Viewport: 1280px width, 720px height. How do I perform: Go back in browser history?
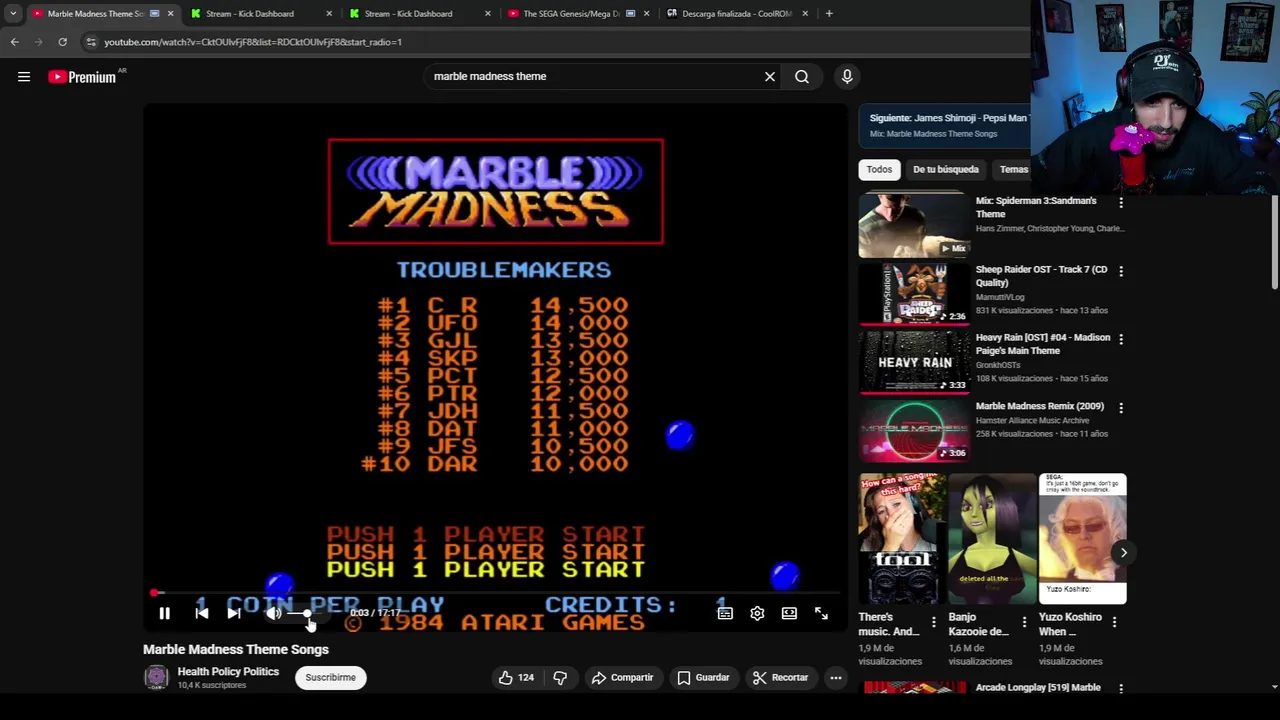[14, 42]
